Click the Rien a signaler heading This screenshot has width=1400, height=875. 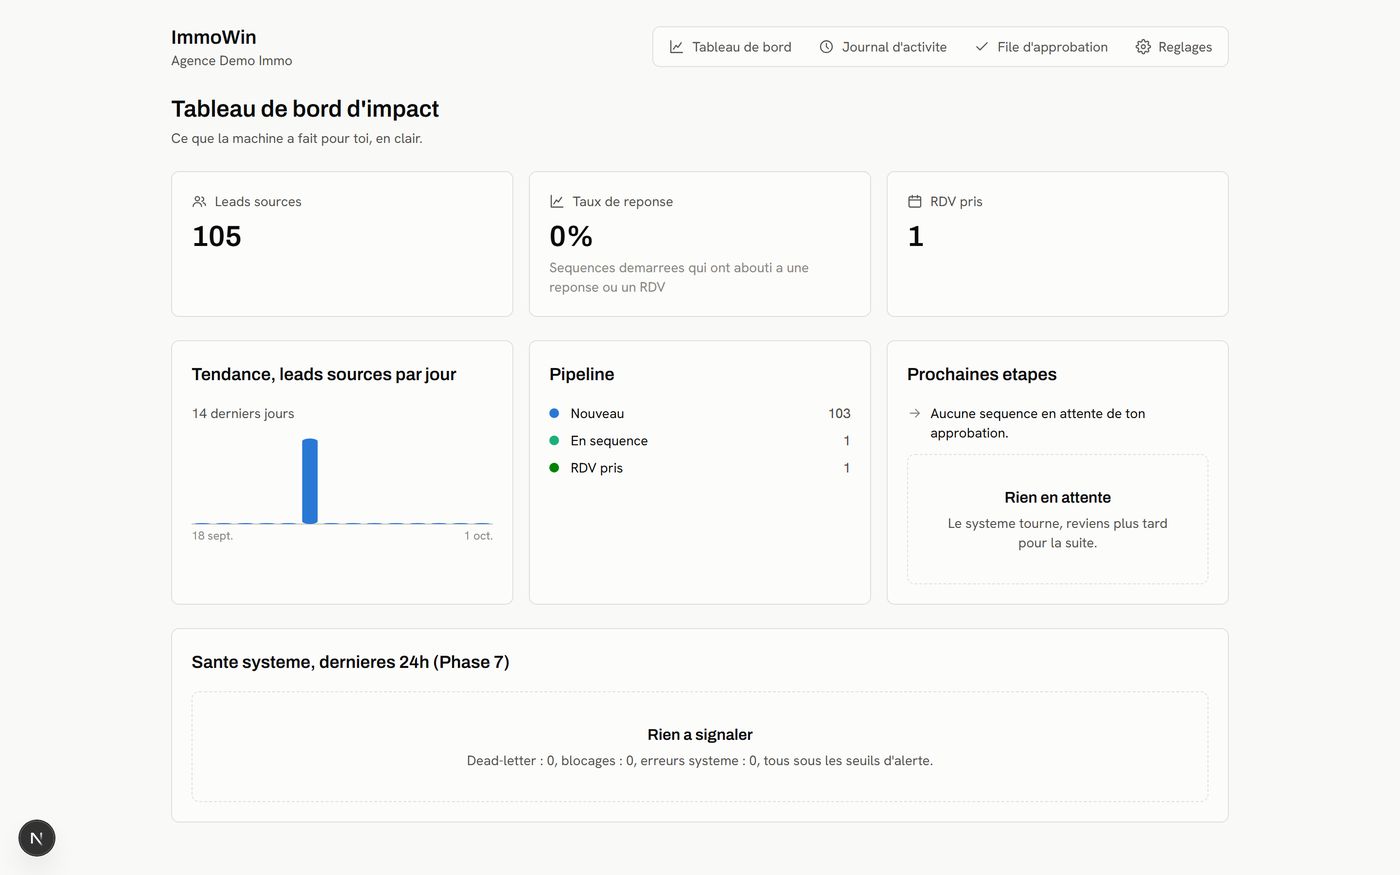pos(700,734)
